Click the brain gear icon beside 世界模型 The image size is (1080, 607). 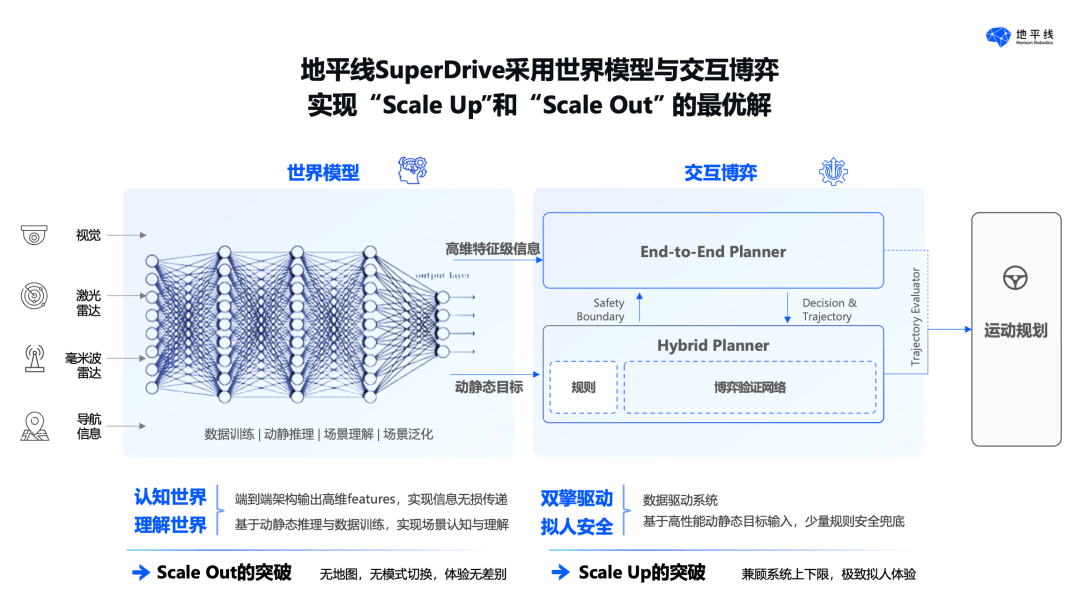413,169
